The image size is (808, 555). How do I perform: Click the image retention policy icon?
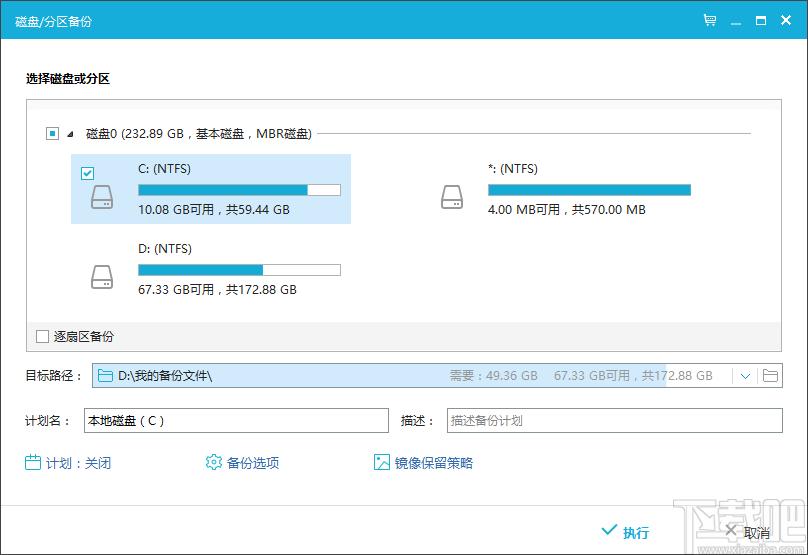381,462
